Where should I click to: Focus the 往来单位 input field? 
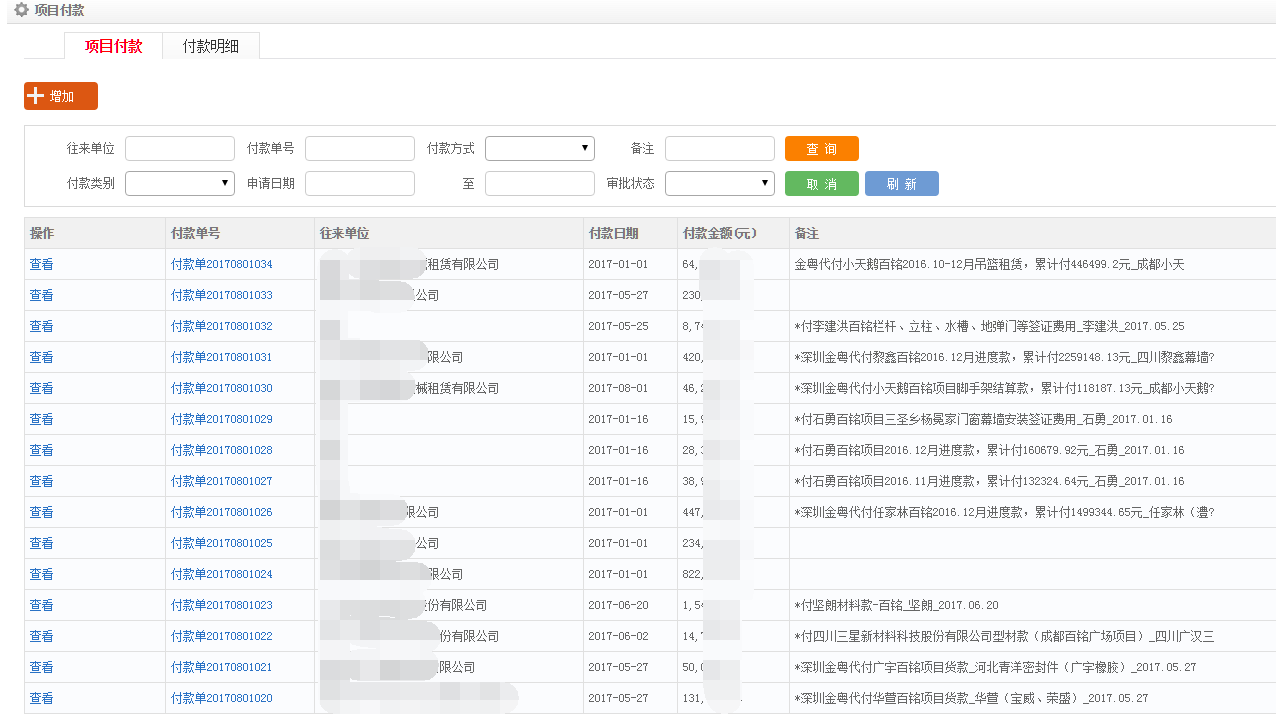[179, 149]
